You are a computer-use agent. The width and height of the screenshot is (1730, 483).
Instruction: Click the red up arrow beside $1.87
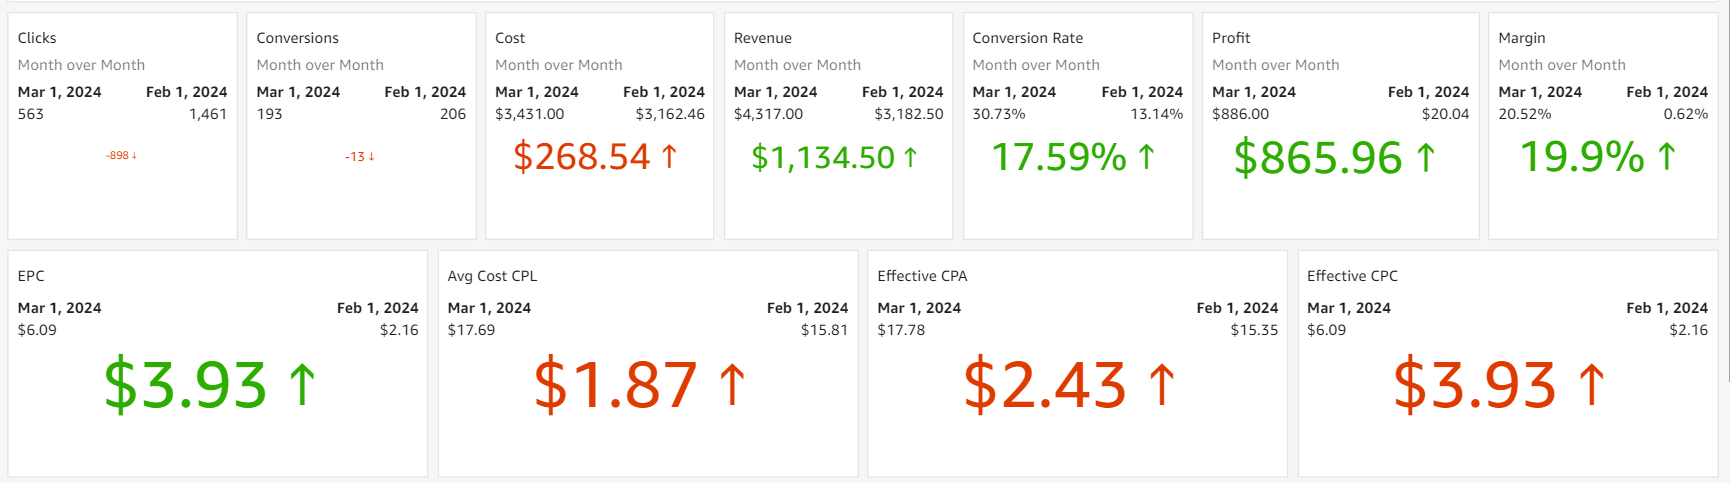[x=732, y=385]
